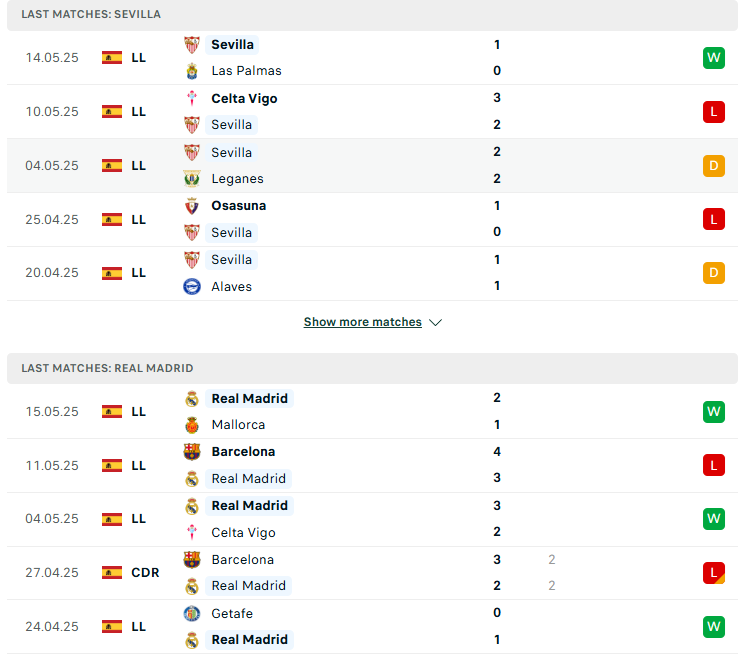Click the Alaves team crest
This screenshot has height=669, width=746.
coord(192,286)
